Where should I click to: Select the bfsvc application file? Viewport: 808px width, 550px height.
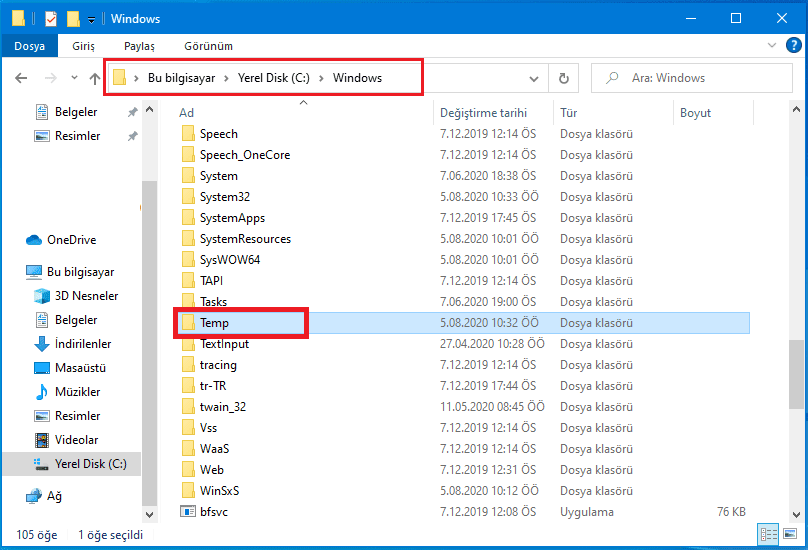213,512
